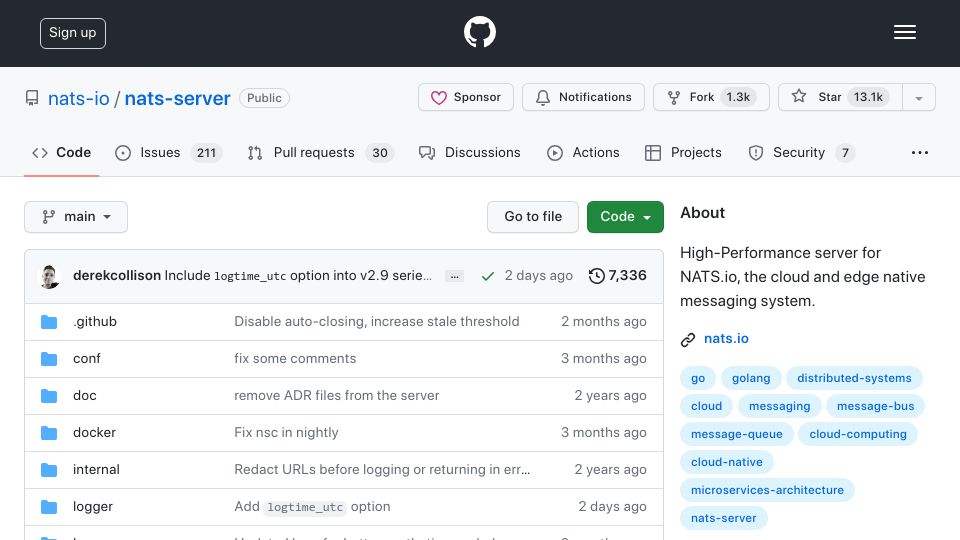960x540 pixels.
Task: Click derekcollison's avatar thumbnail
Action: pos(50,276)
